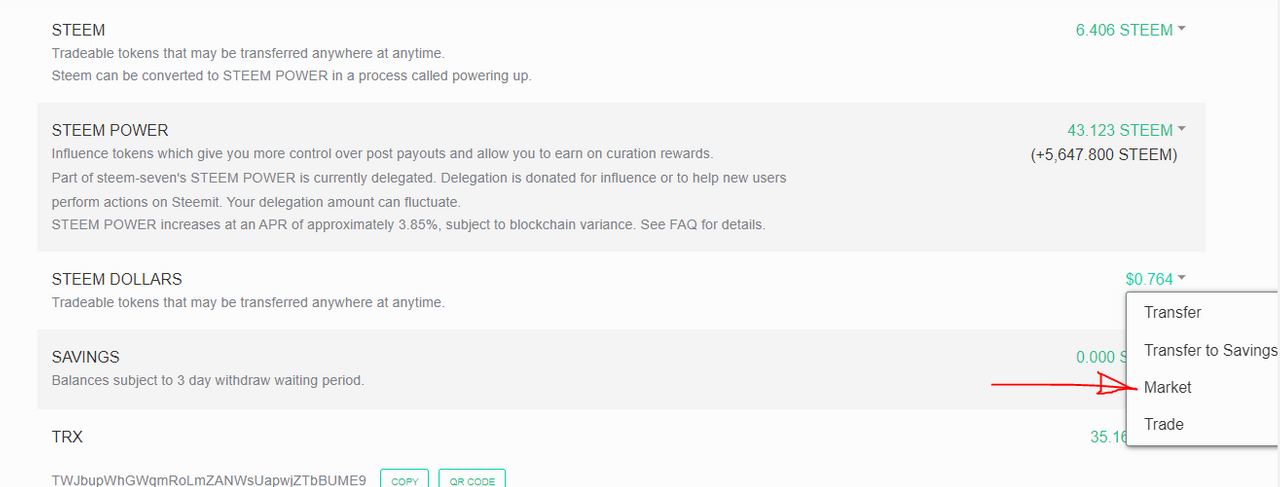The height and width of the screenshot is (487, 1280).
Task: Toggle the $0.764 Steem Dollars dropdown
Action: 1149,279
